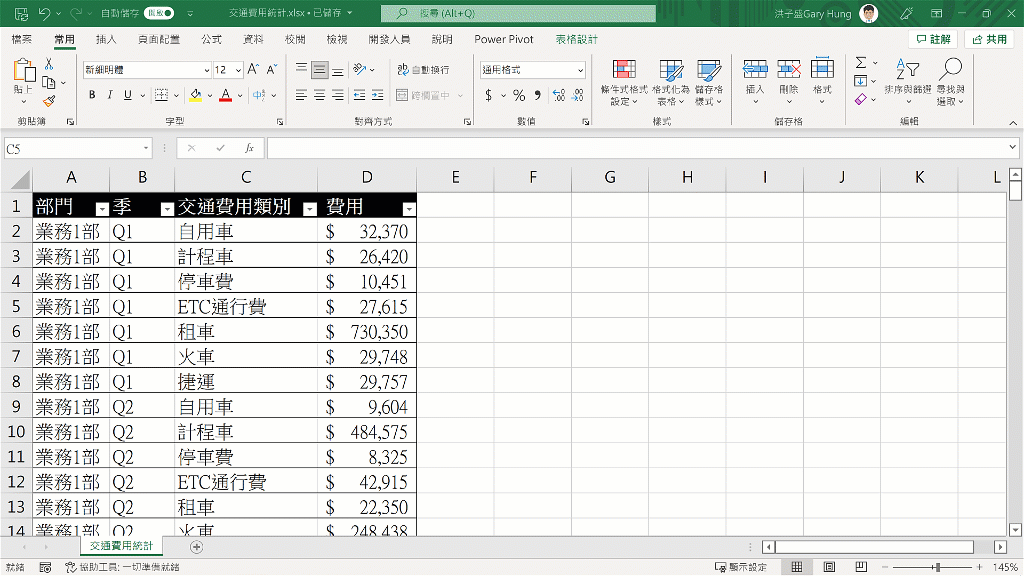Click the Cut scissors icon
The width and height of the screenshot is (1024, 576).
[x=49, y=64]
